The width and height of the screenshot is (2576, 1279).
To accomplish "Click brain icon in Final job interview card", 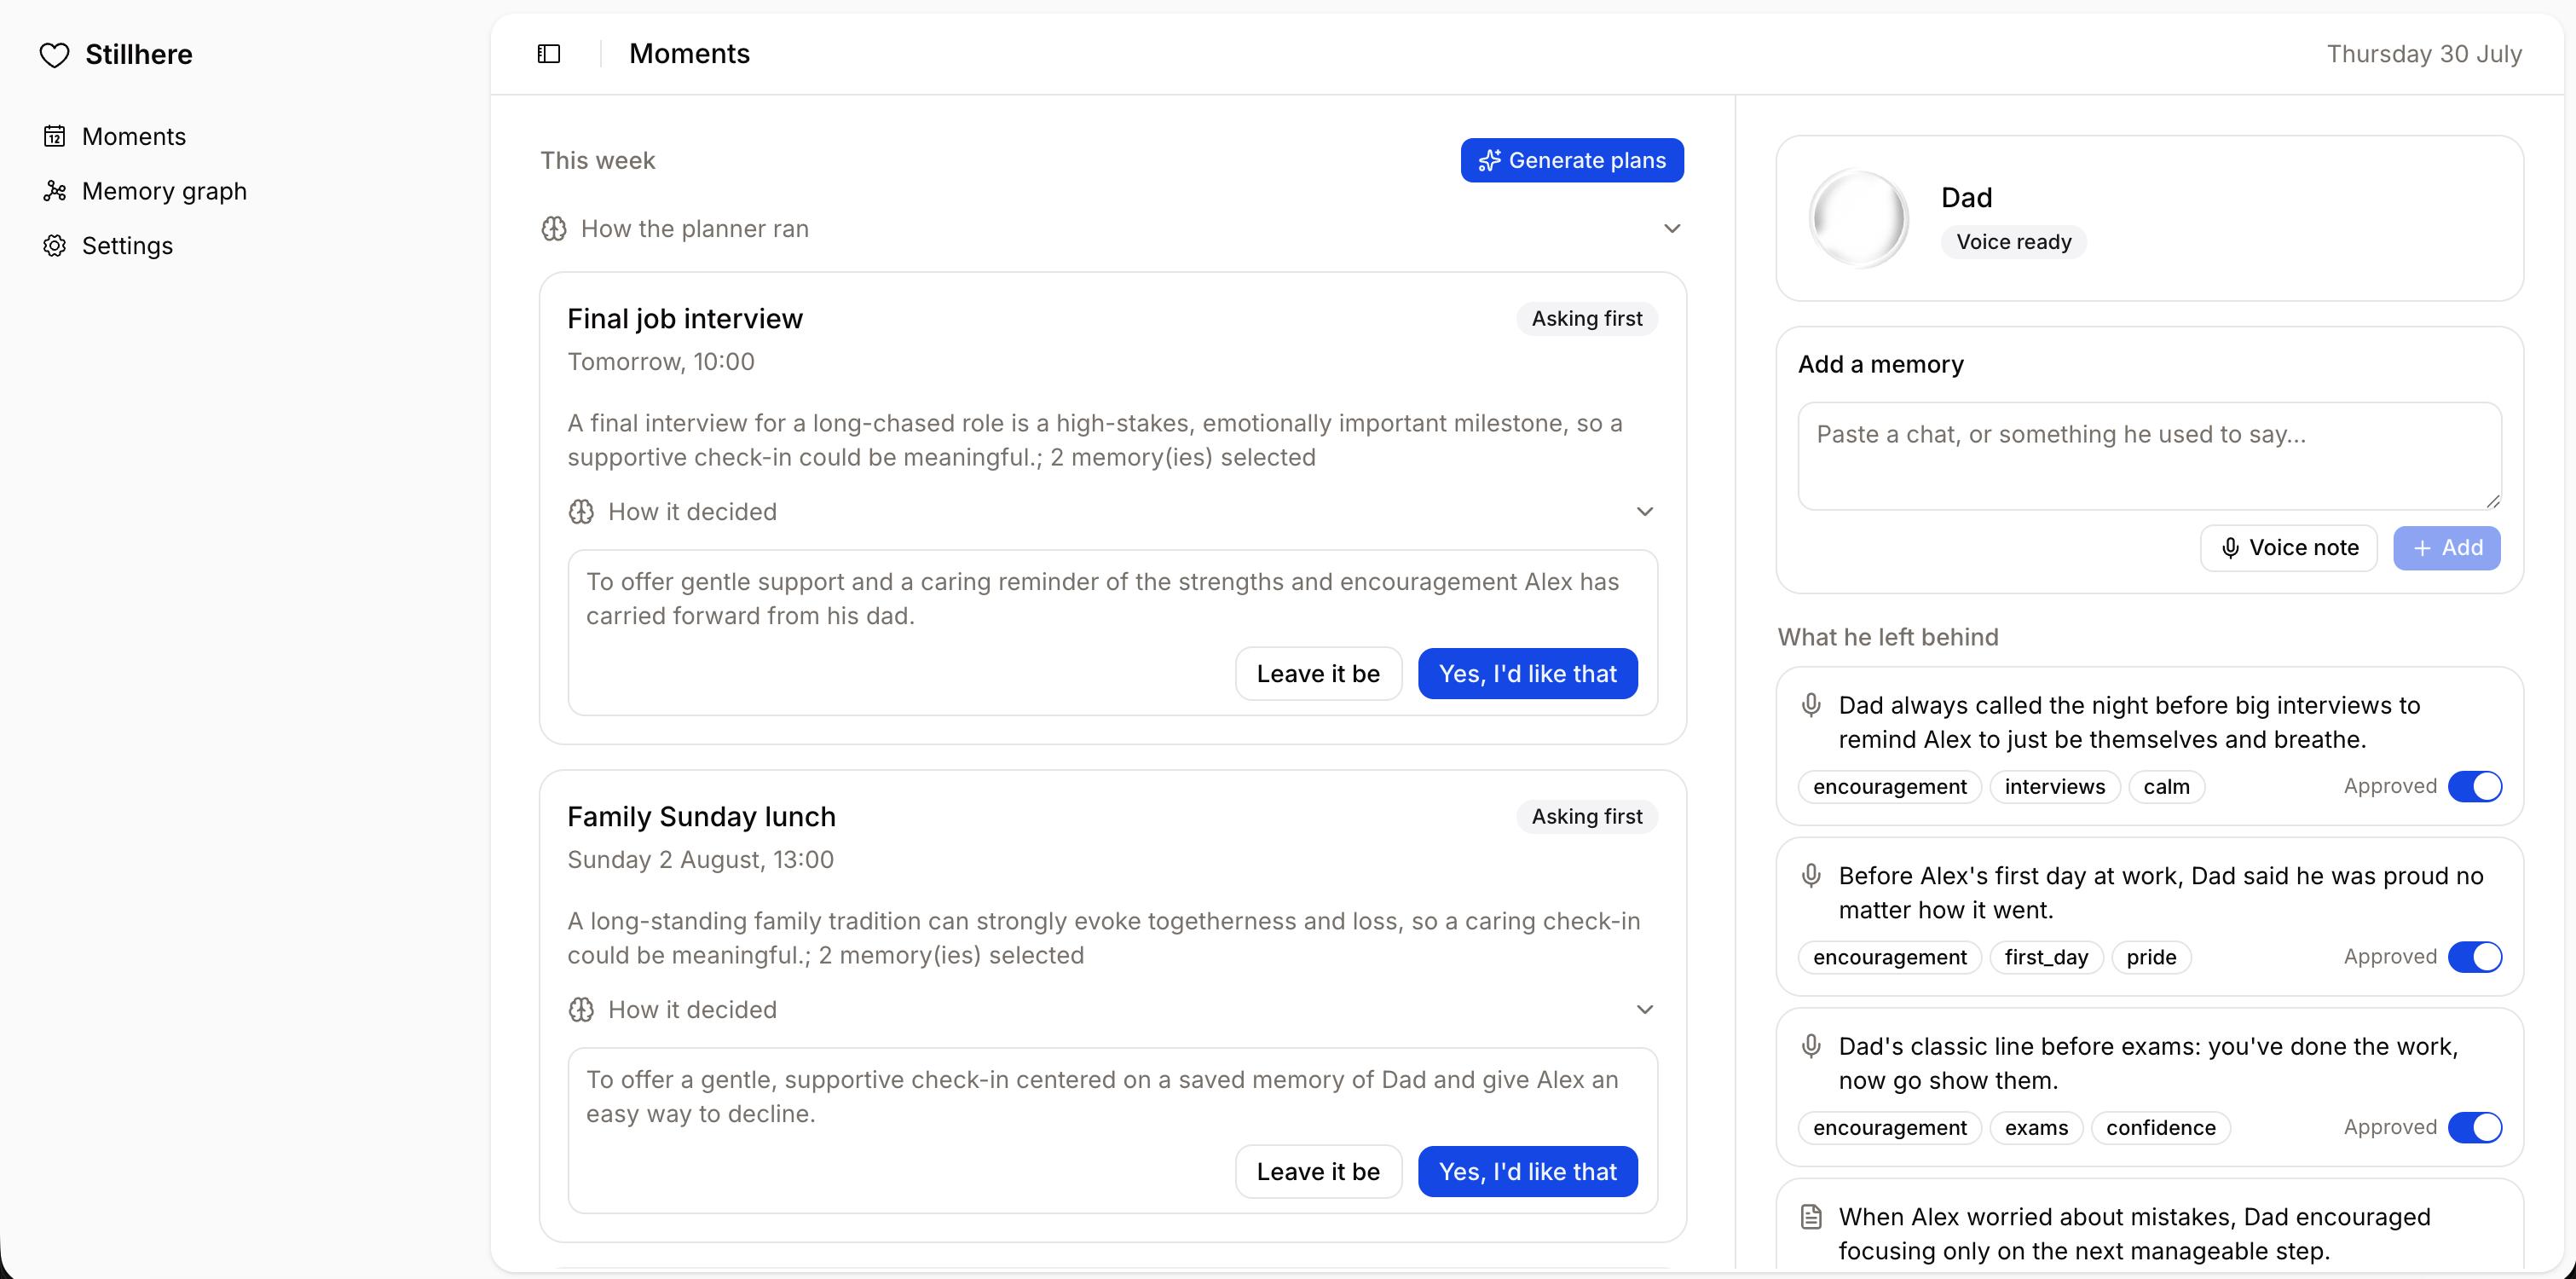I will coord(581,512).
